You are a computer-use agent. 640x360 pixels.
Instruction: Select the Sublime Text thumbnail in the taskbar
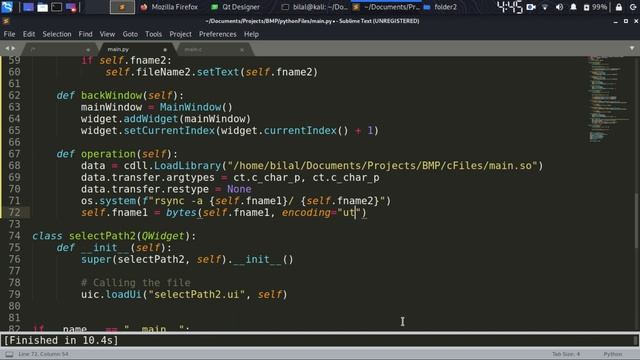(x=122, y=7)
